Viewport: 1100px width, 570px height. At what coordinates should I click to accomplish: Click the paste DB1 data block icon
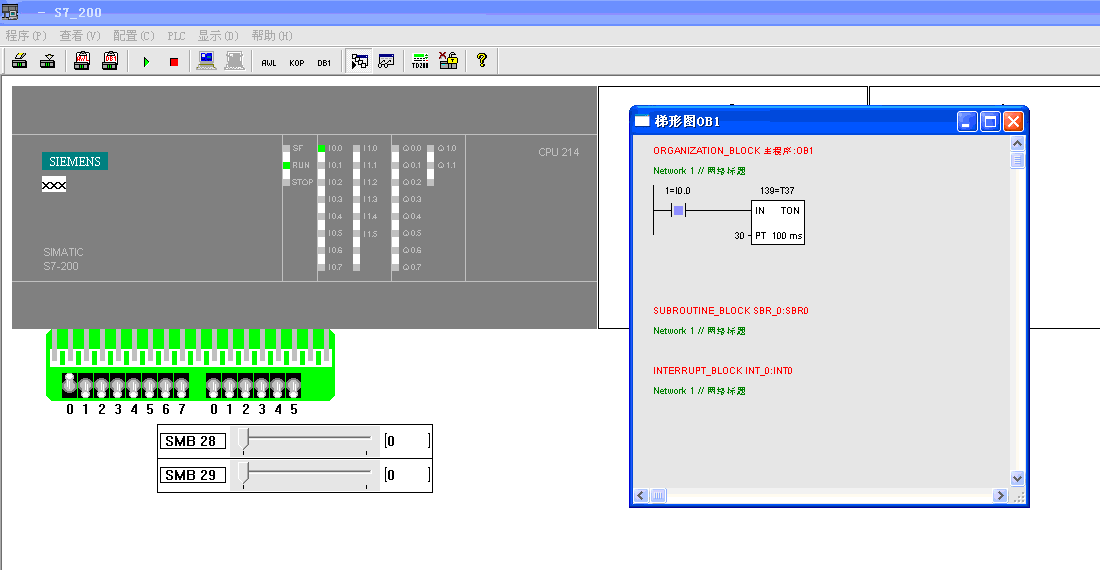110,61
